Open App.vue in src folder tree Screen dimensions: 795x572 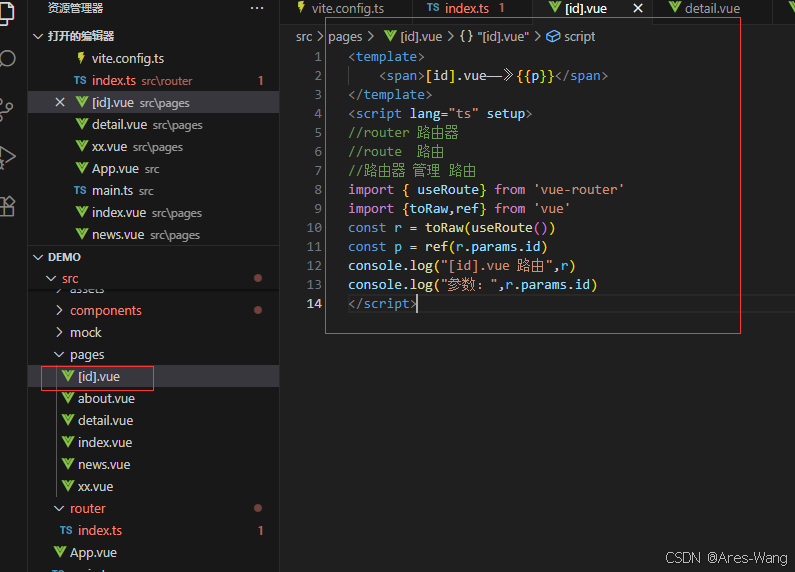(153, 553)
